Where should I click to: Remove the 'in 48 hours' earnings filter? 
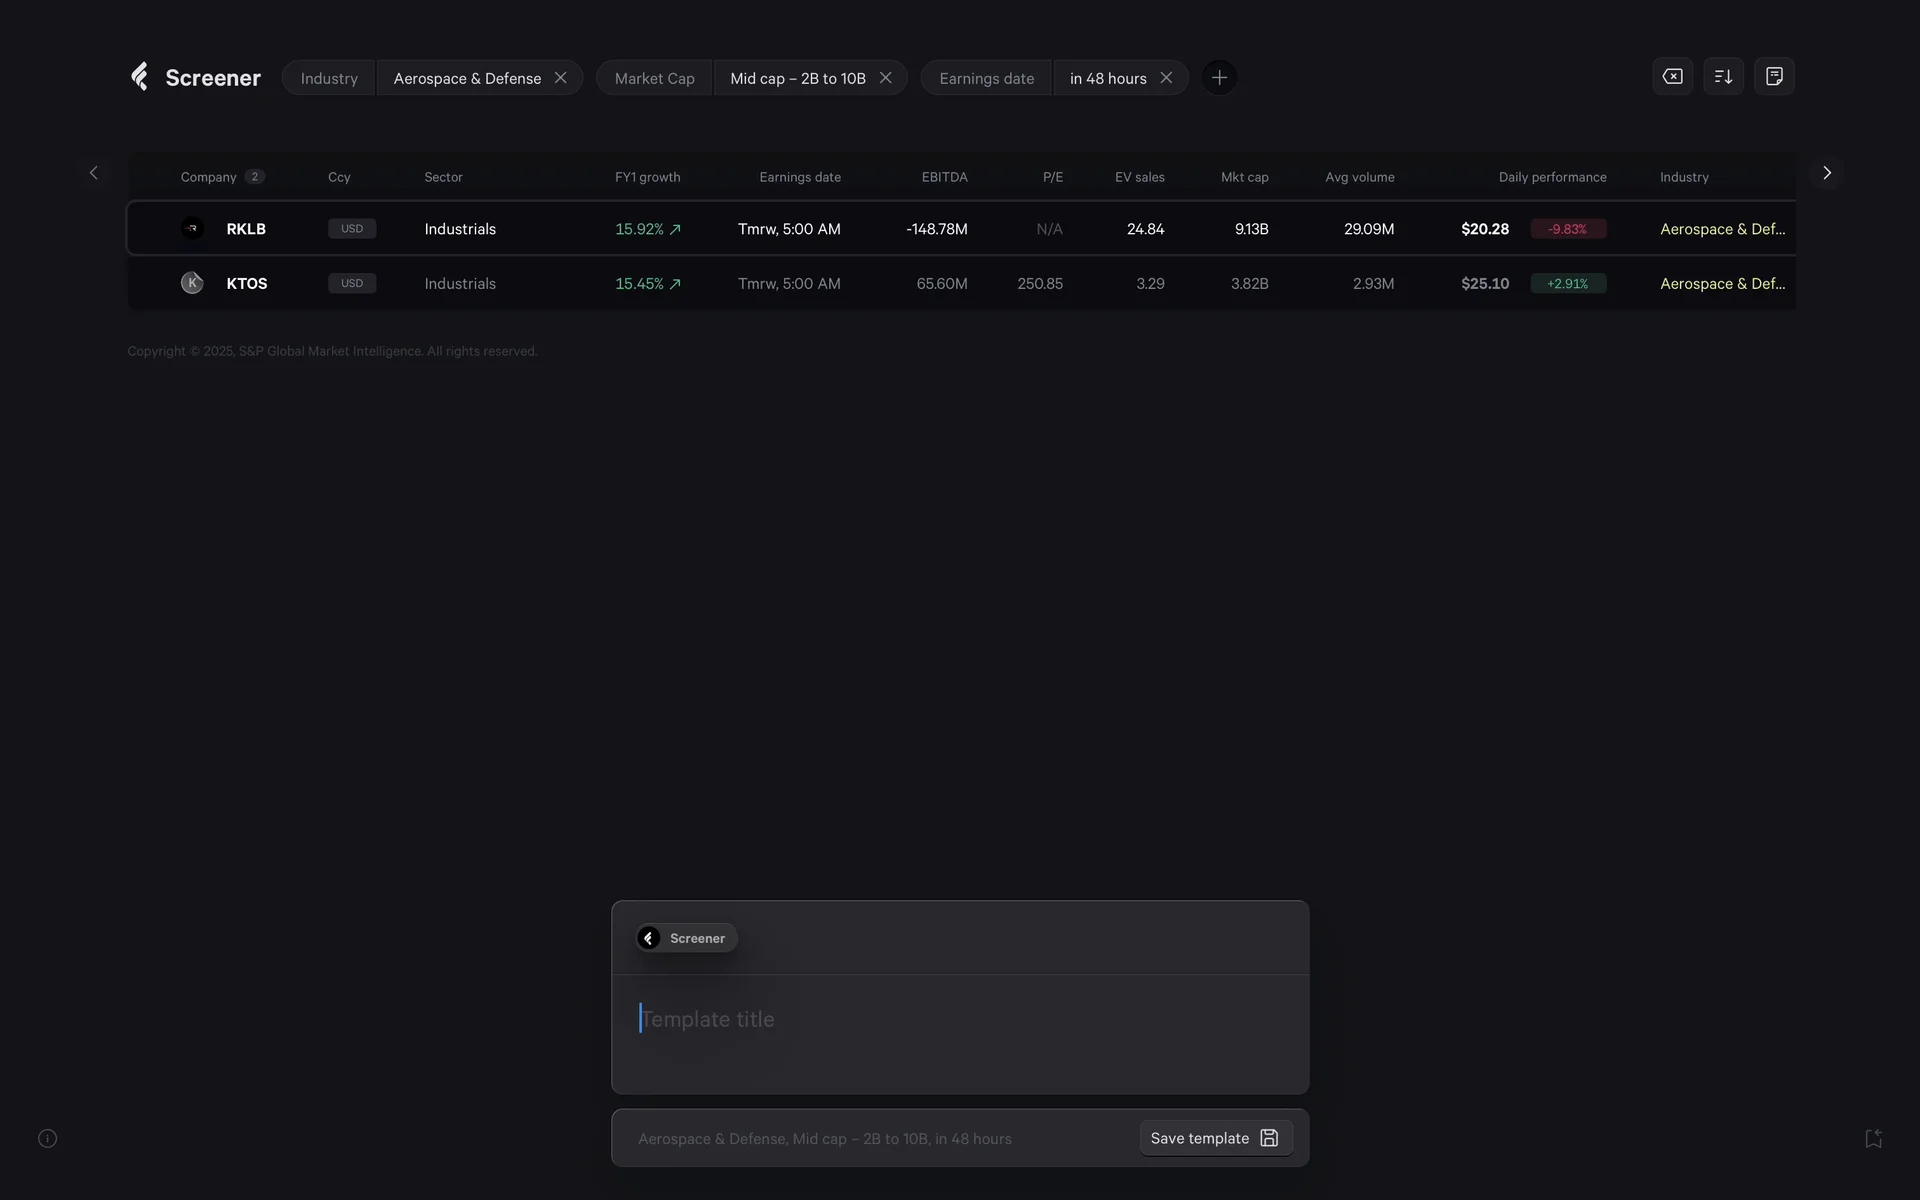[1167, 77]
